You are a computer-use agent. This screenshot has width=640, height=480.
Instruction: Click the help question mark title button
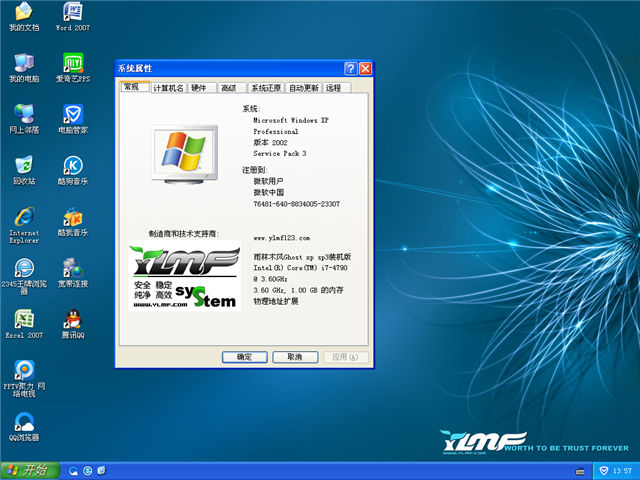(x=351, y=69)
